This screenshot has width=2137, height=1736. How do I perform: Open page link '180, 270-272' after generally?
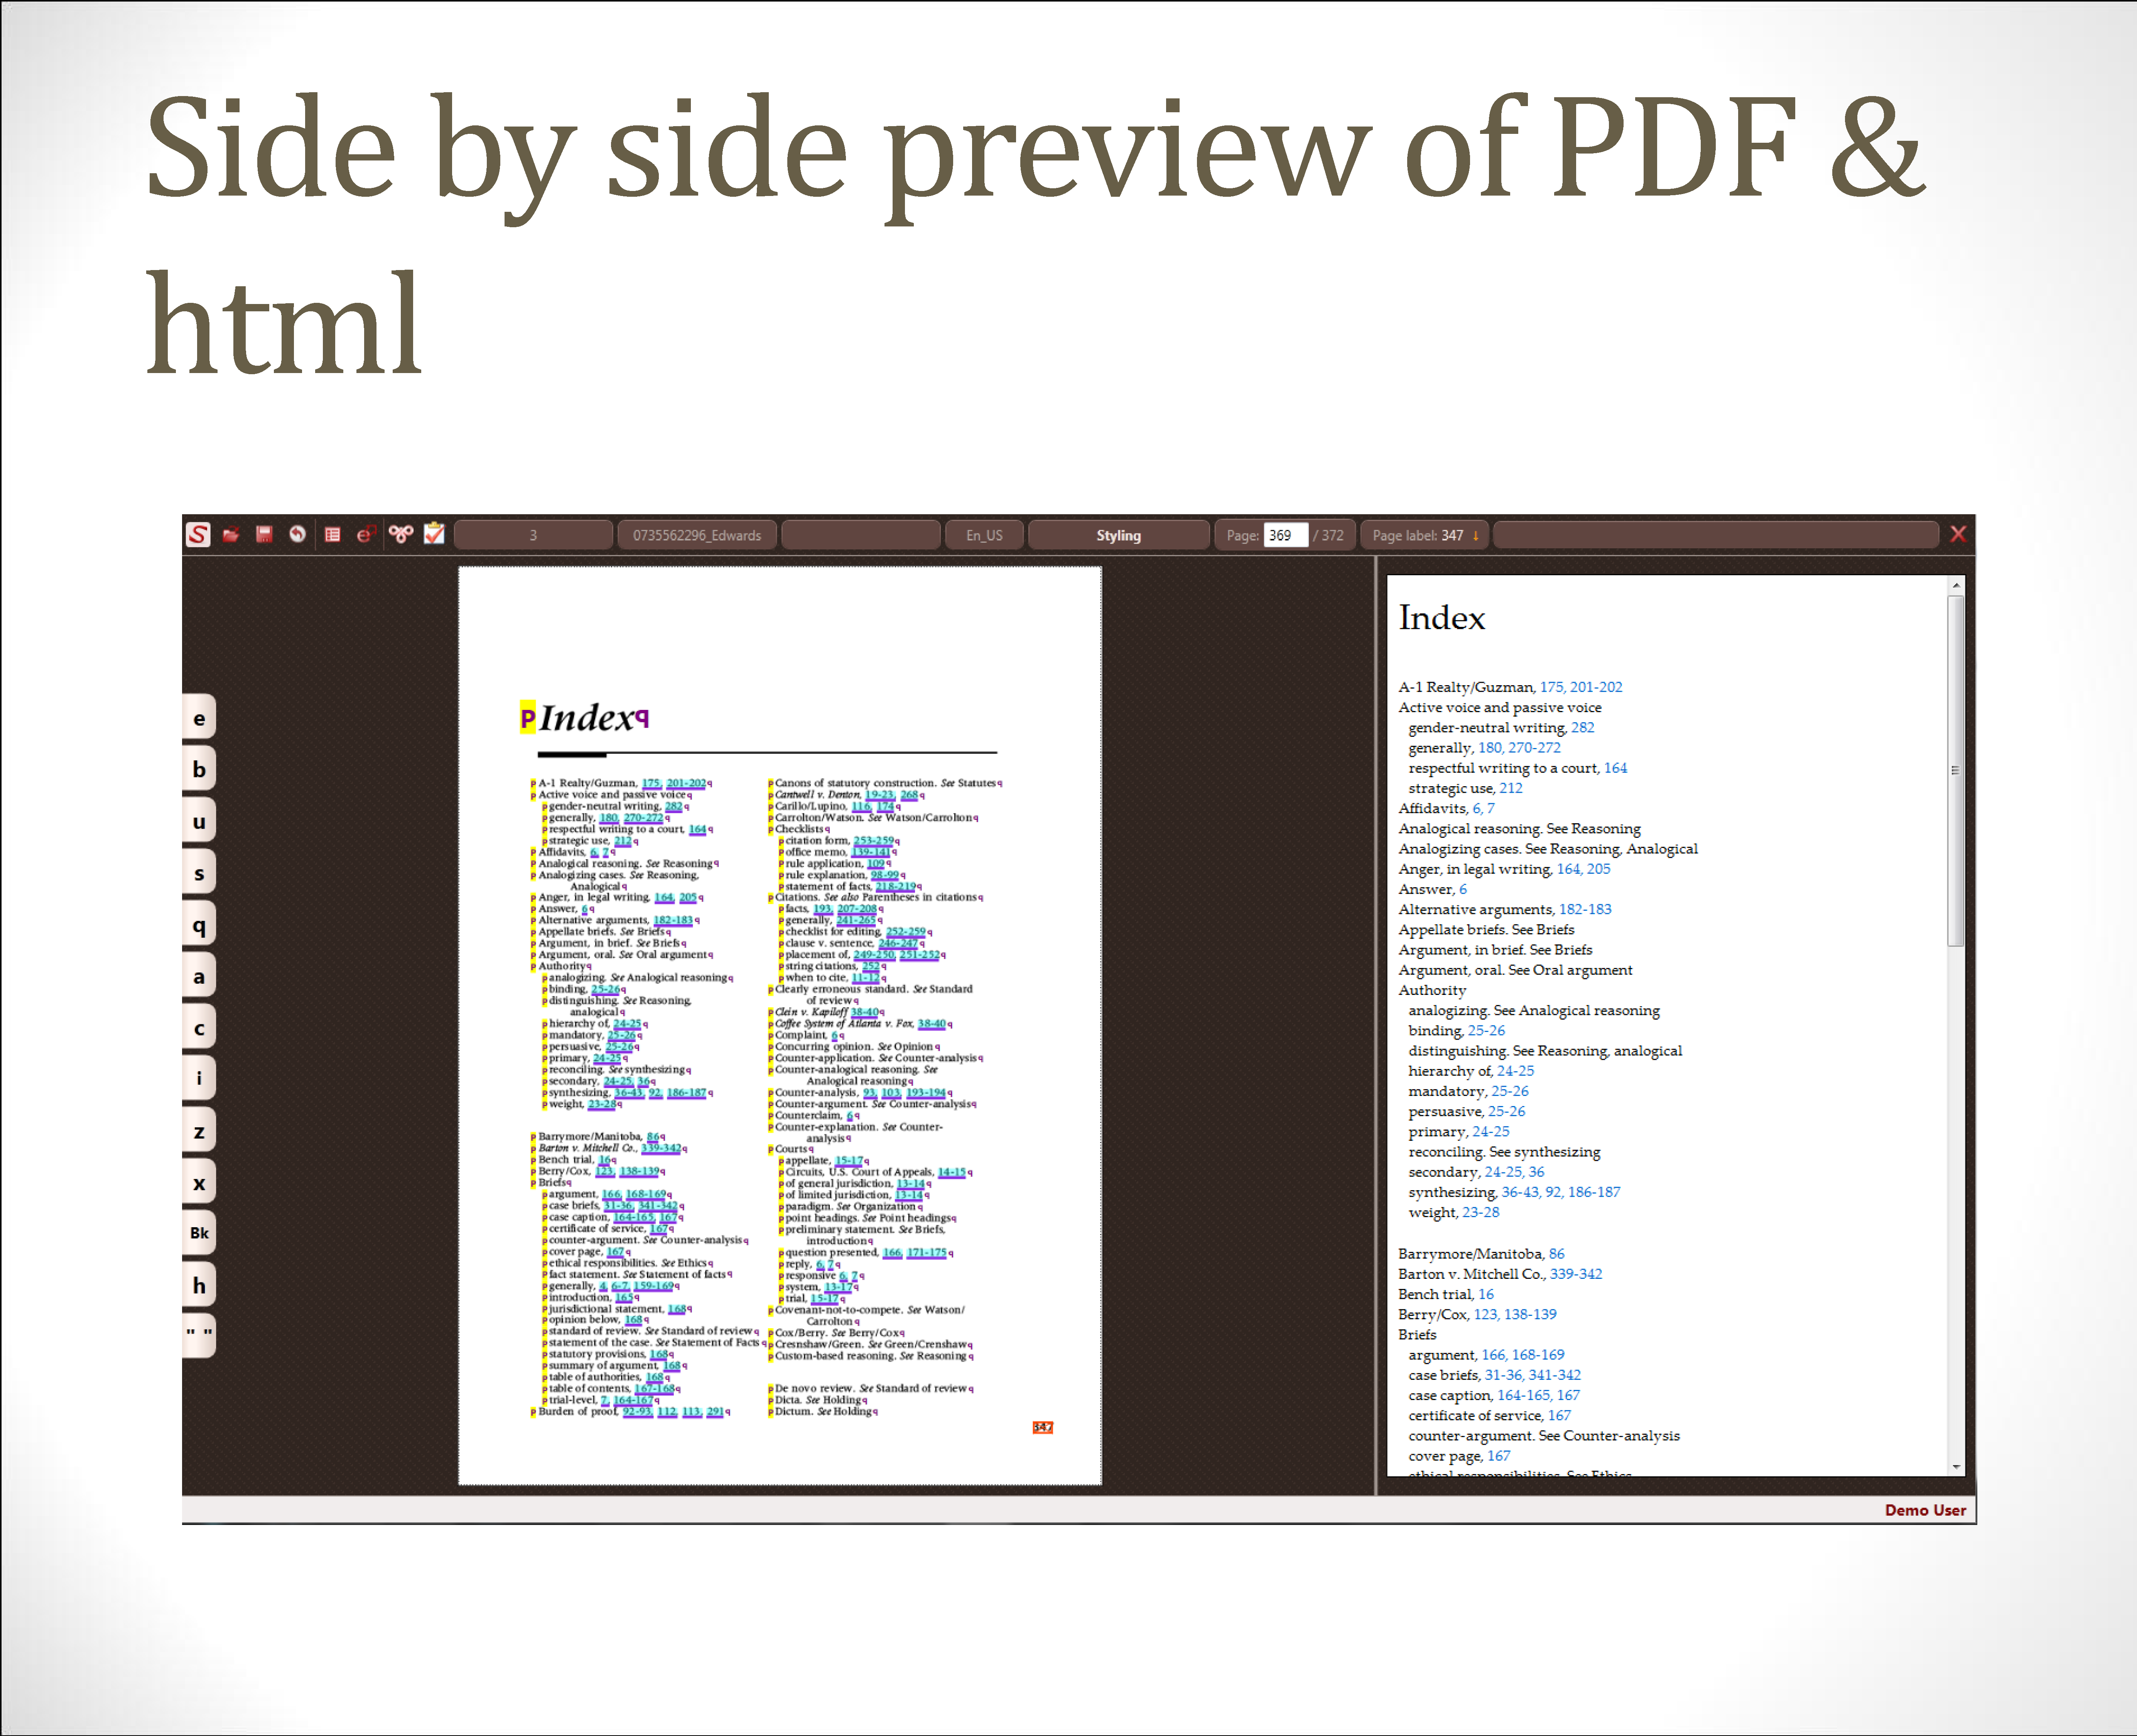pos(1519,748)
